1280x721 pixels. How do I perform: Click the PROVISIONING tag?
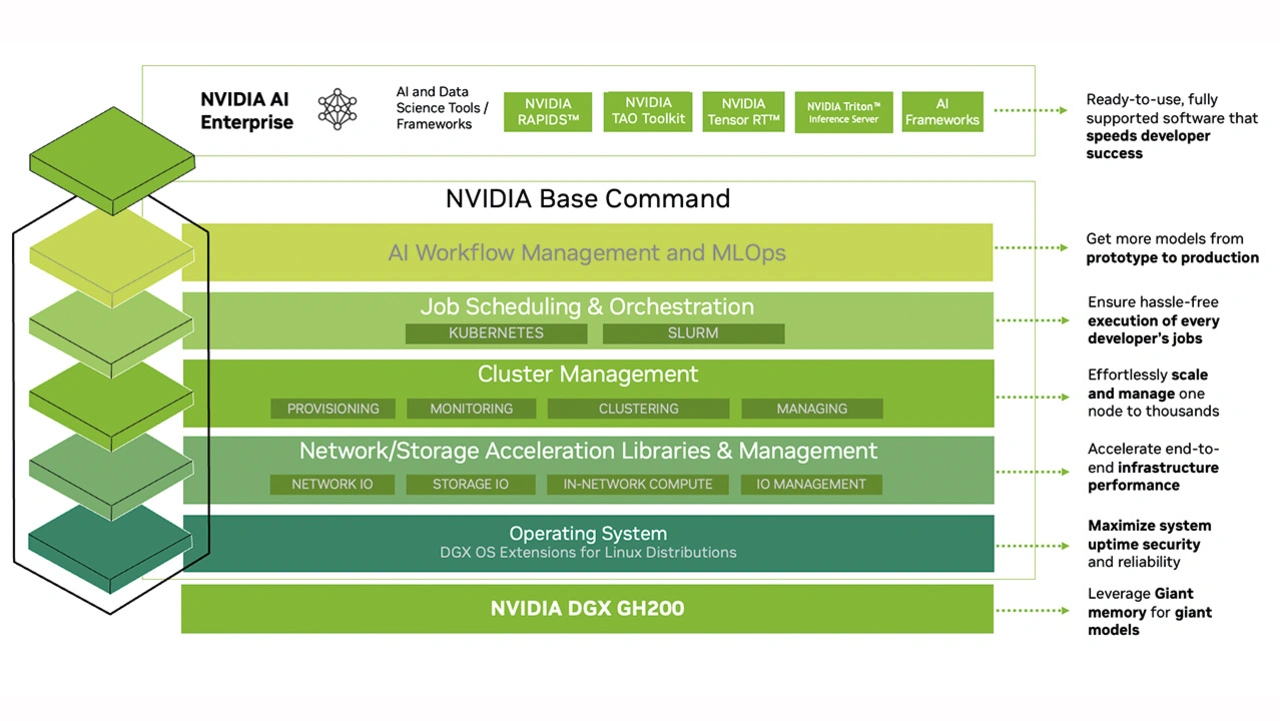(x=333, y=409)
